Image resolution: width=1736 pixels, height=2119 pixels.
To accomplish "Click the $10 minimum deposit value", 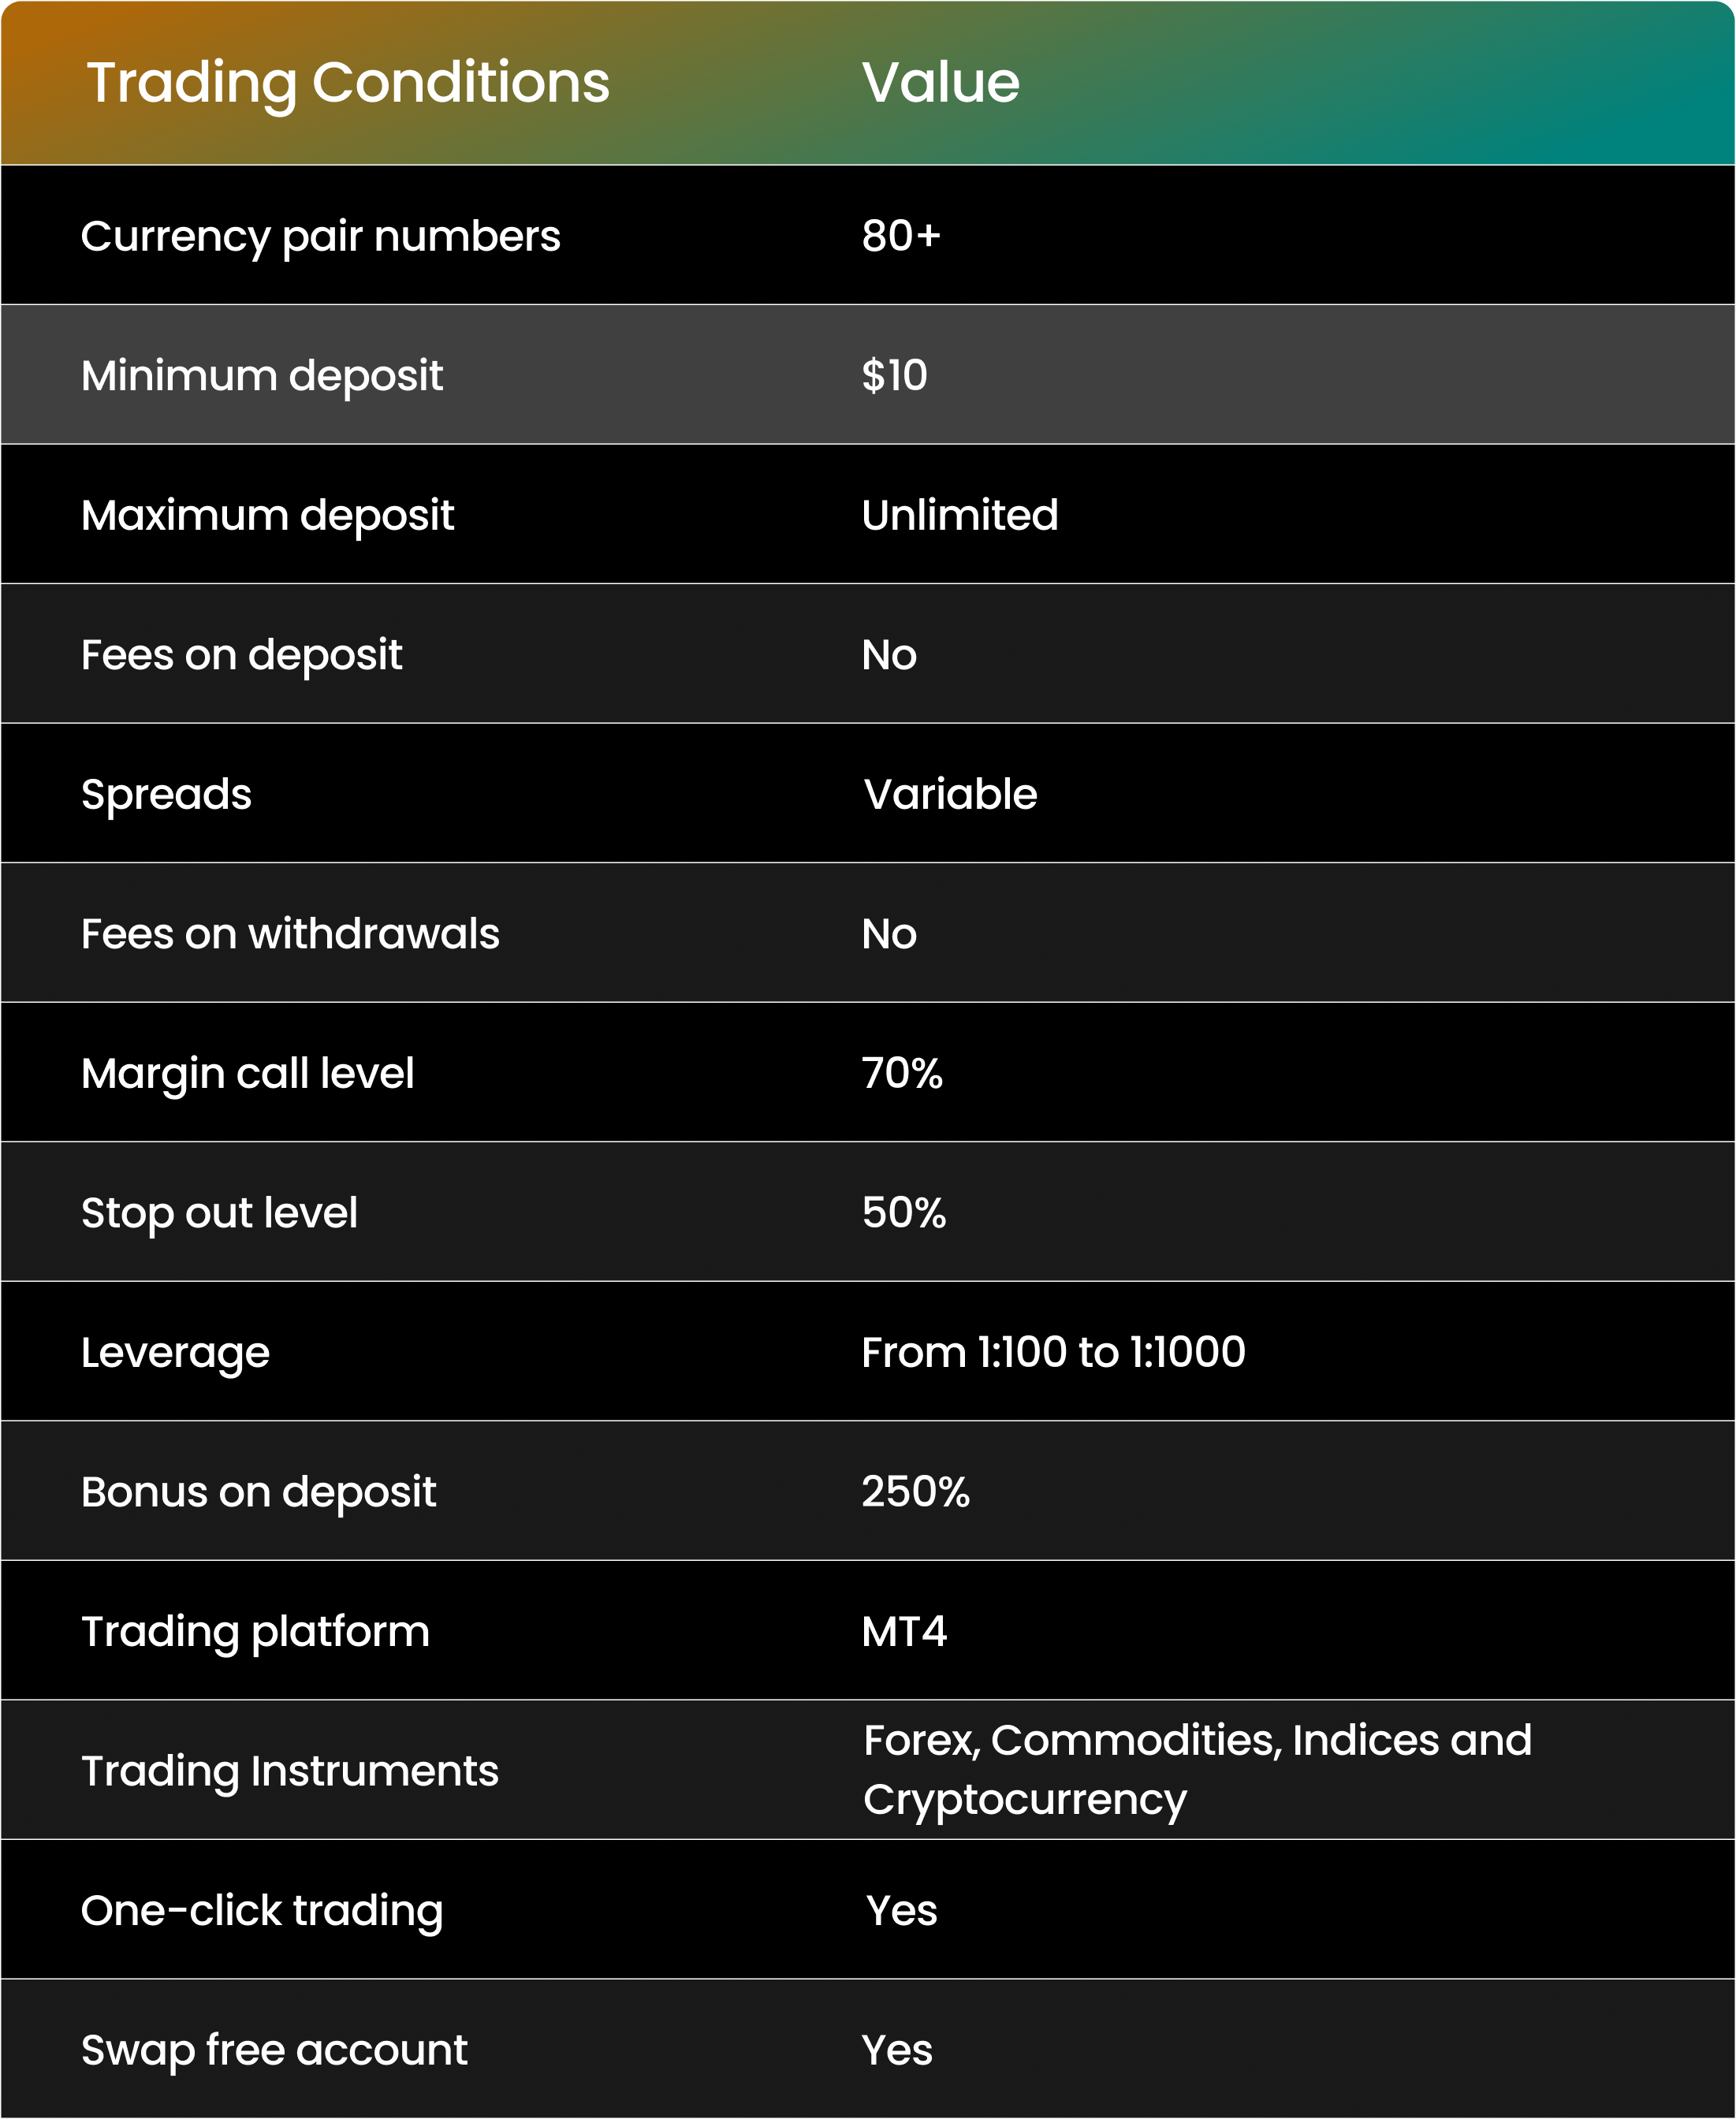I will click(895, 376).
